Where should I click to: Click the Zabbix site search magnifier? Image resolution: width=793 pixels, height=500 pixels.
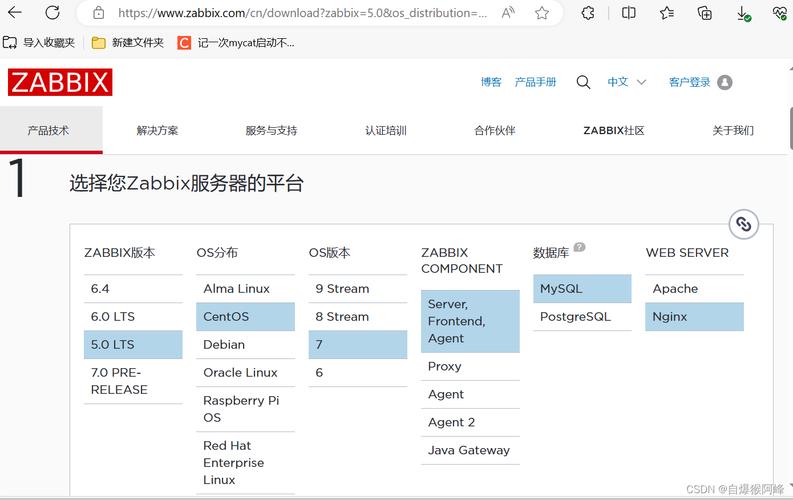click(x=583, y=82)
